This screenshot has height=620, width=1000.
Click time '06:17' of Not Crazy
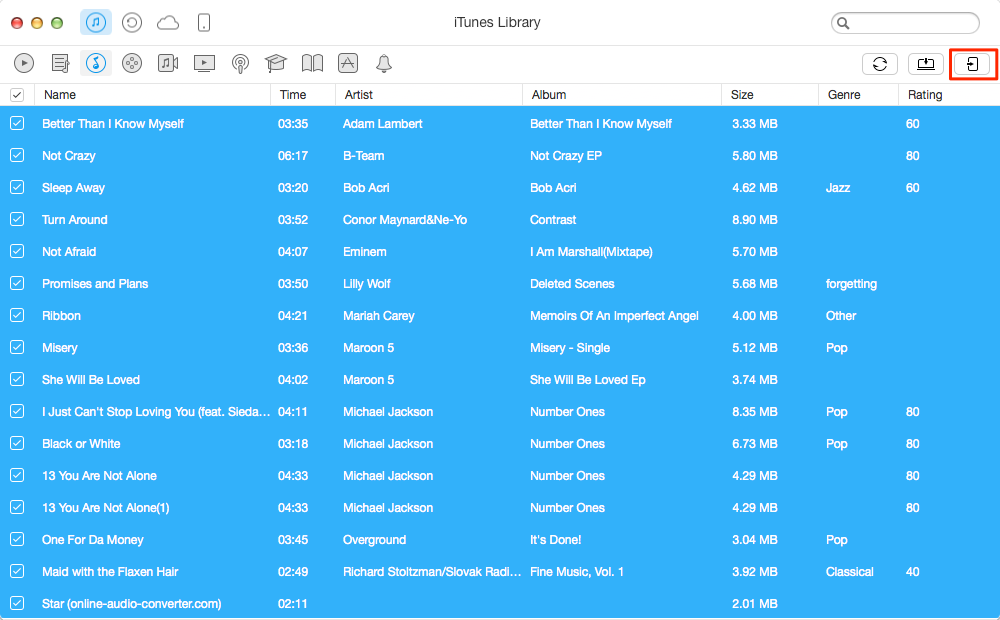[x=293, y=156]
